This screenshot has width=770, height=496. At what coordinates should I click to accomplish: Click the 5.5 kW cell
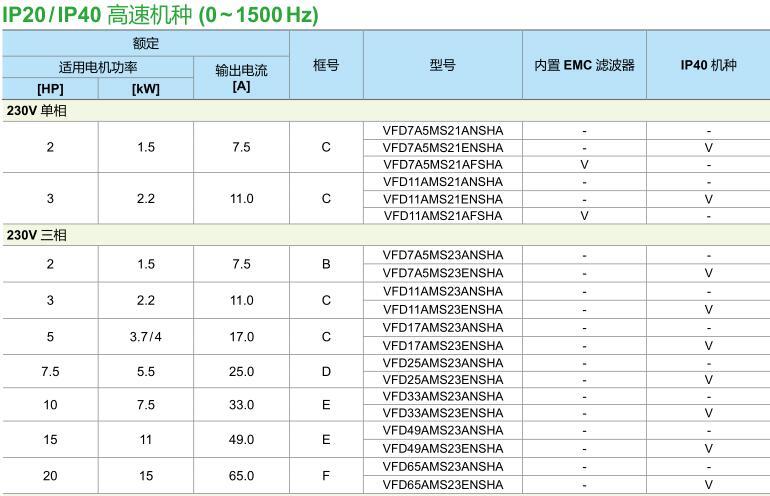(x=146, y=371)
